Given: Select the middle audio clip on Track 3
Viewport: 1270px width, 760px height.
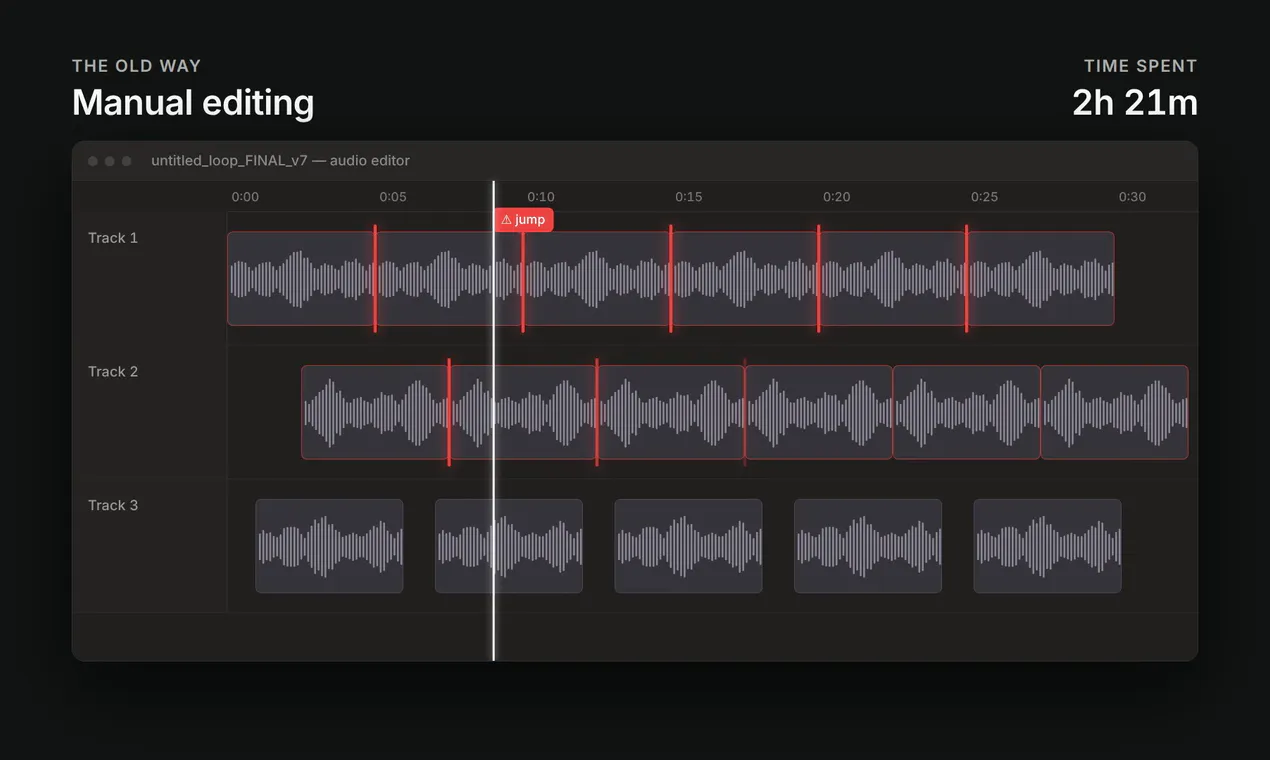Looking at the screenshot, I should pyautogui.click(x=688, y=546).
